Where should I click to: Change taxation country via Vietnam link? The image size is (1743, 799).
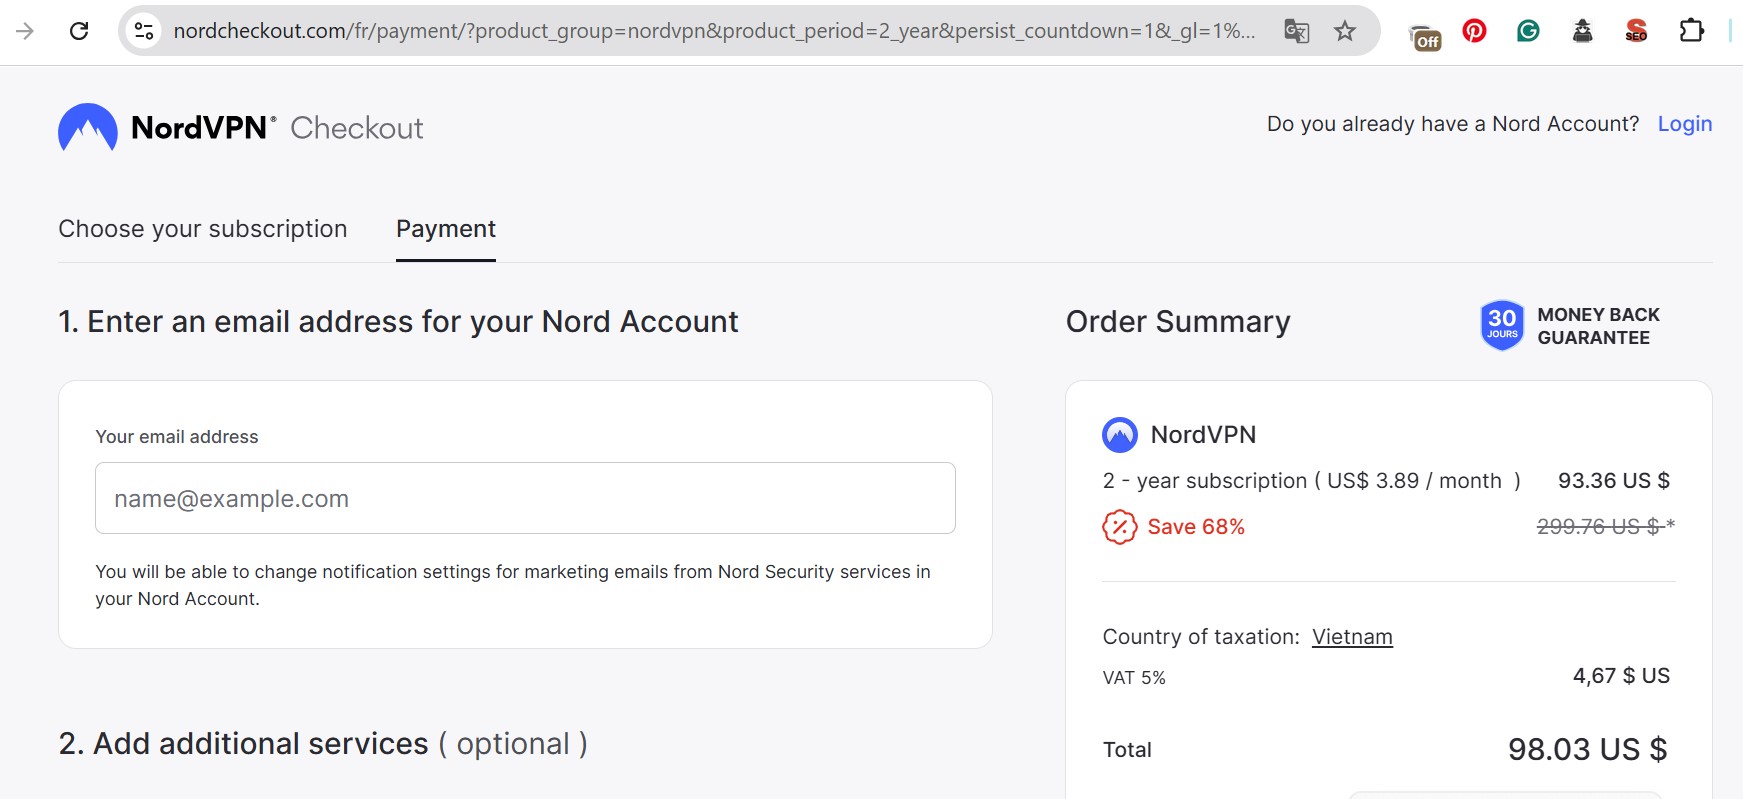pos(1353,636)
